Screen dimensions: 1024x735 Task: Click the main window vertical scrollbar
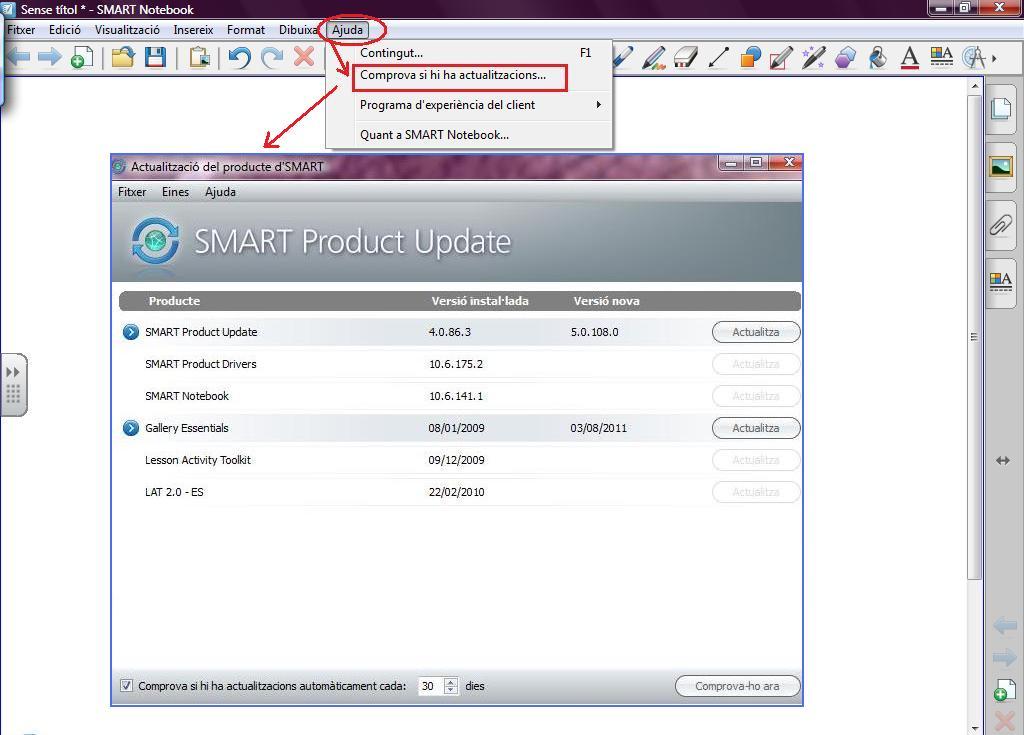click(x=974, y=336)
